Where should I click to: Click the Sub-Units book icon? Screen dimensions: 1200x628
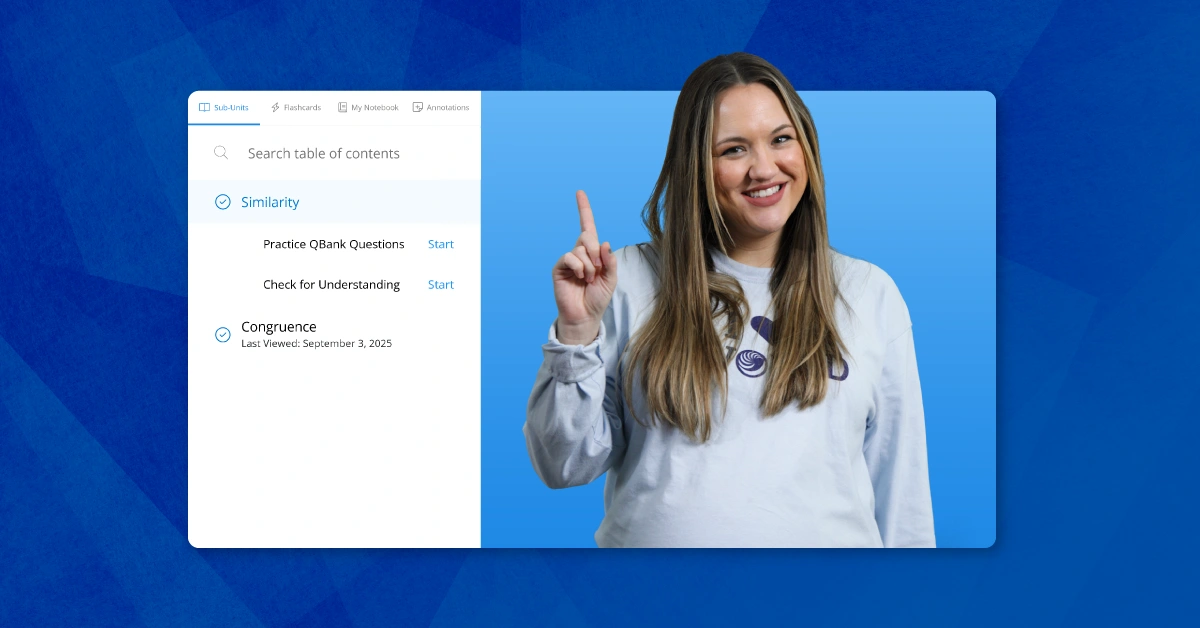[204, 108]
